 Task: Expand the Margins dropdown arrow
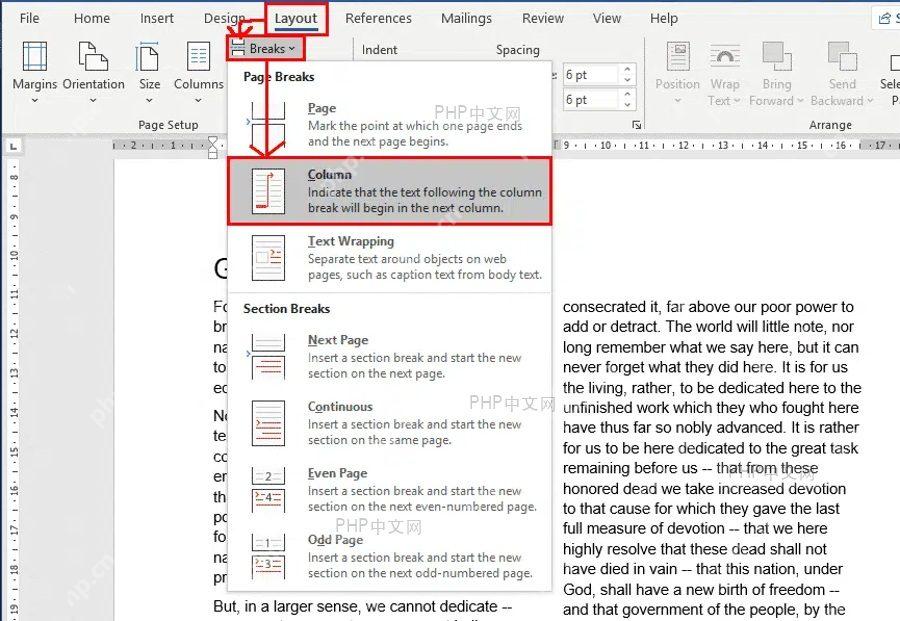[34, 100]
